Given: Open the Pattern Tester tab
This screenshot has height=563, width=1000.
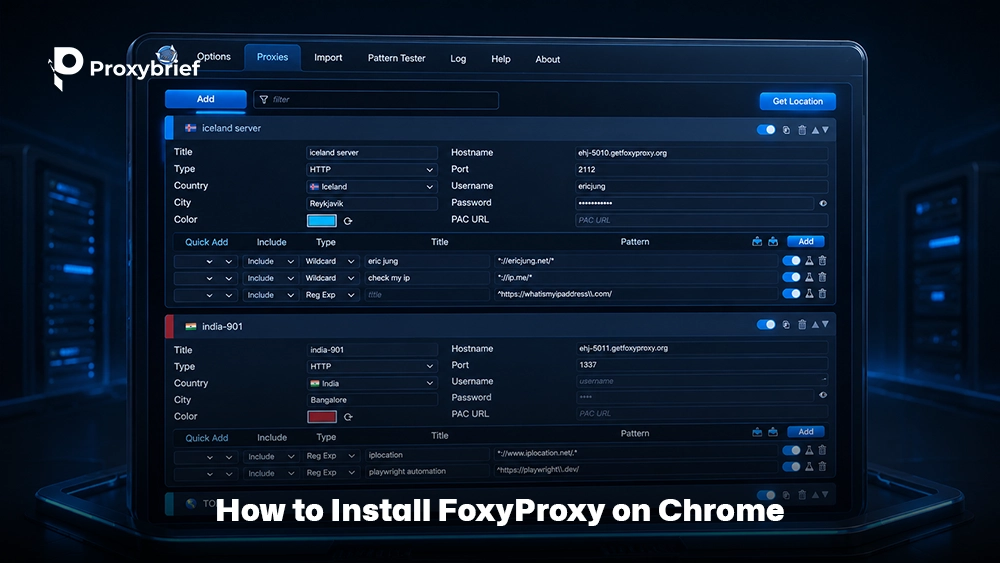Looking at the screenshot, I should click(x=396, y=58).
